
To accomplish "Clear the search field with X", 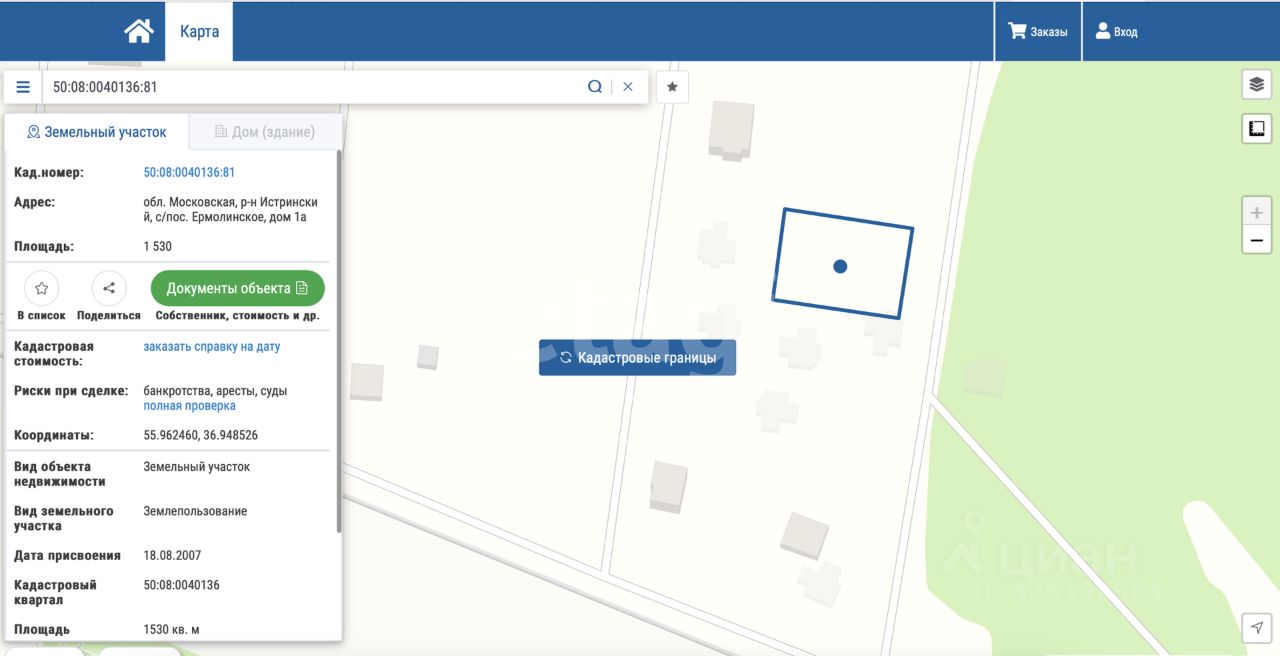I will [x=628, y=87].
